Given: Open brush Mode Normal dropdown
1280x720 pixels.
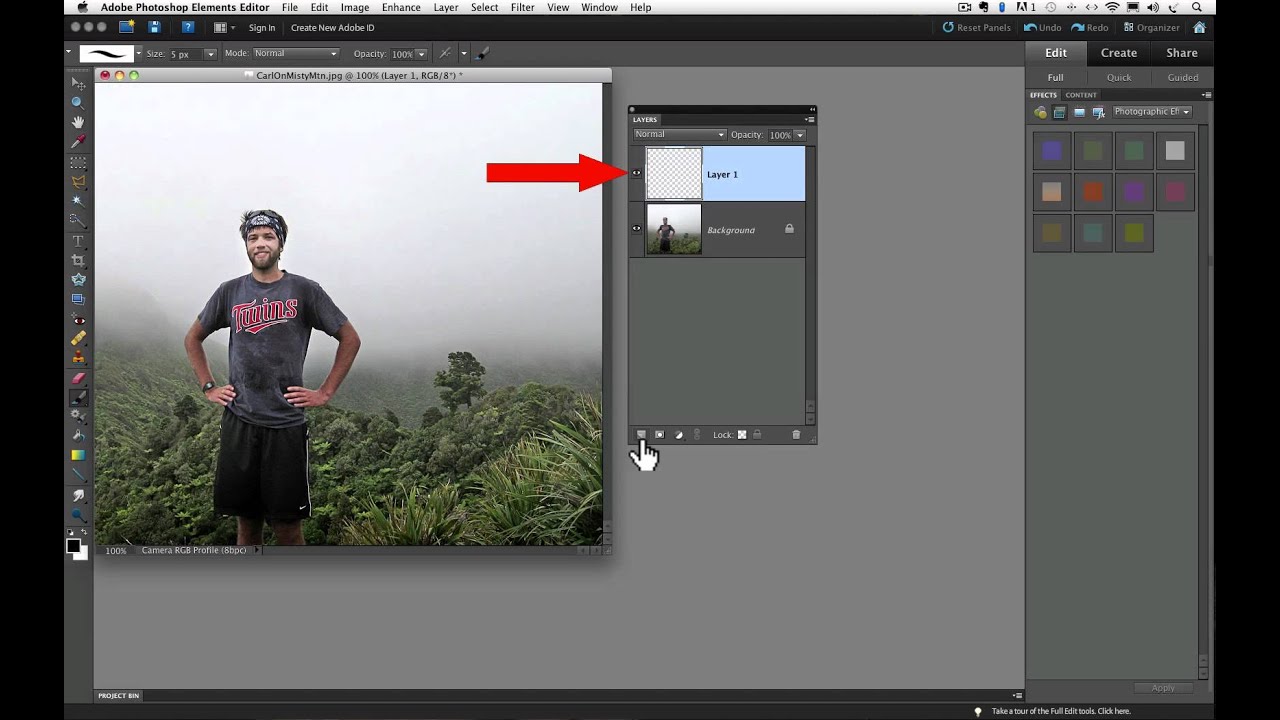Looking at the screenshot, I should (x=295, y=53).
